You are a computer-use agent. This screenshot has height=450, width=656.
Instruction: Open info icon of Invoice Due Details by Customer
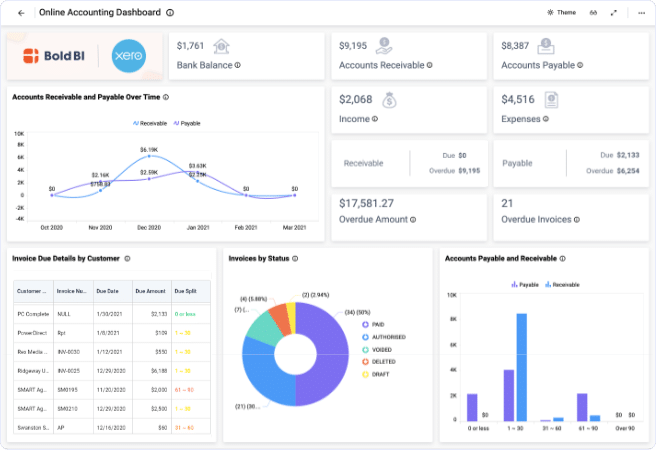click(x=127, y=258)
